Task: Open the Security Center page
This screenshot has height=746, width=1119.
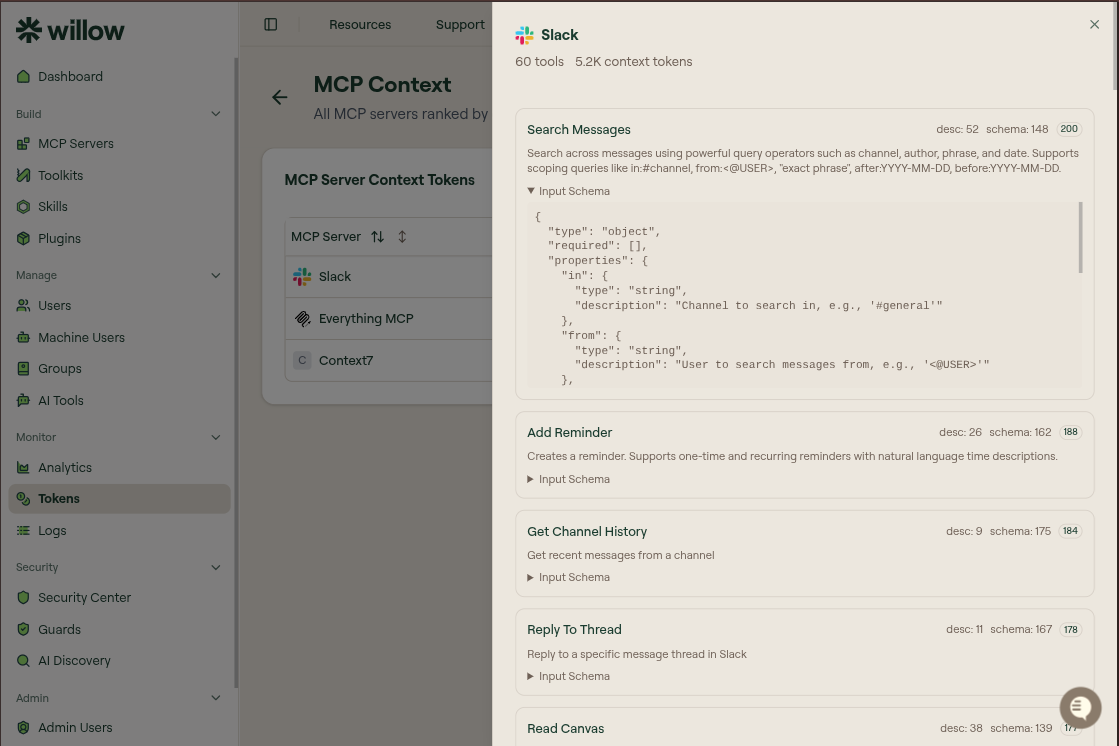Action: [x=84, y=598]
